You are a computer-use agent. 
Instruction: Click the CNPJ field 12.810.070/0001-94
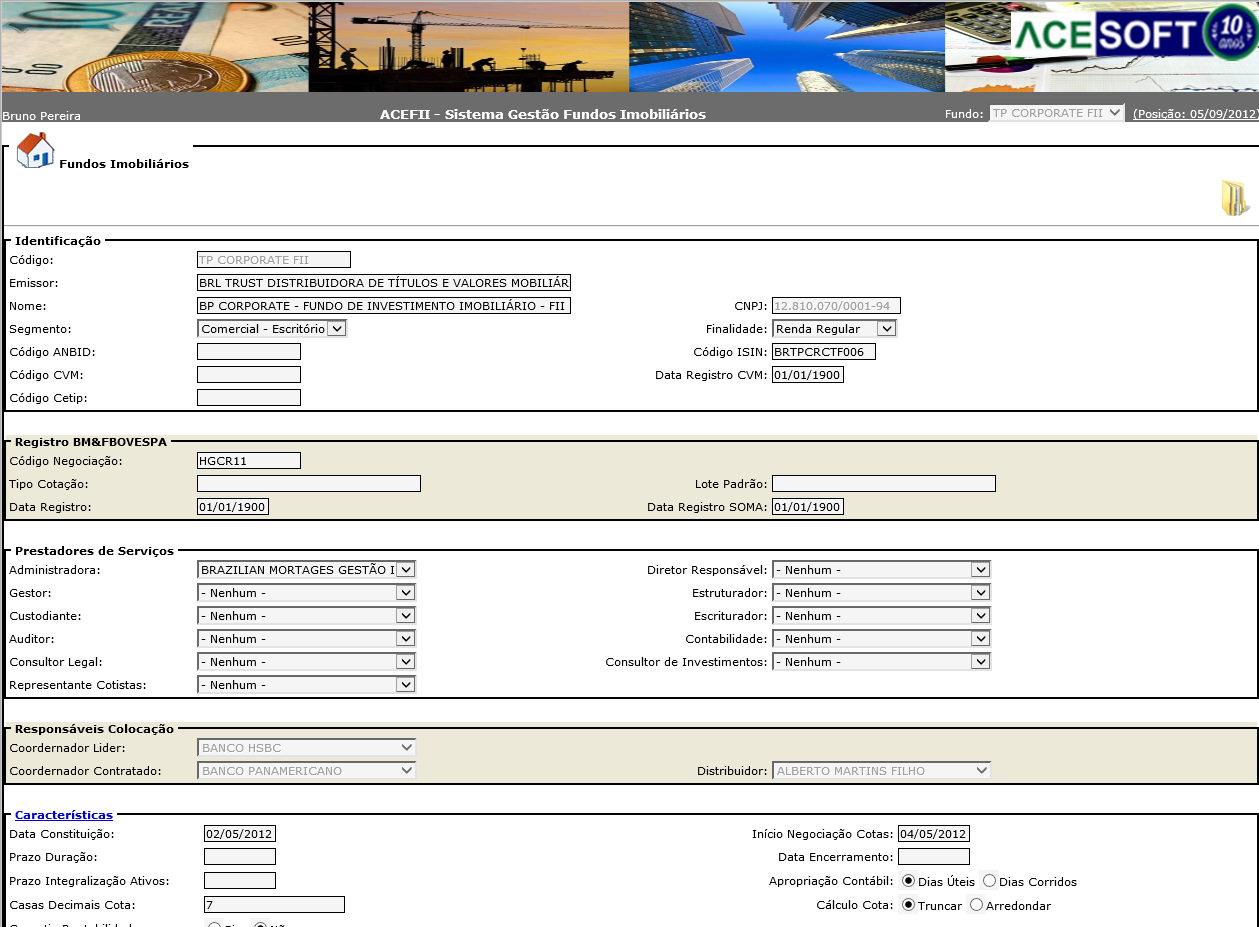point(837,306)
